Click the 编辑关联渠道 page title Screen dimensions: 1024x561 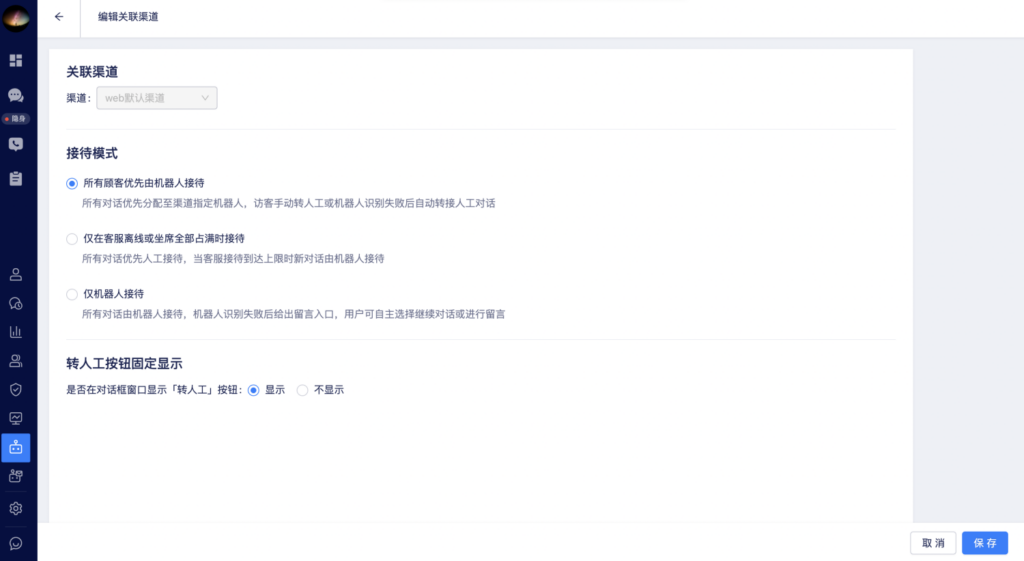click(x=128, y=16)
